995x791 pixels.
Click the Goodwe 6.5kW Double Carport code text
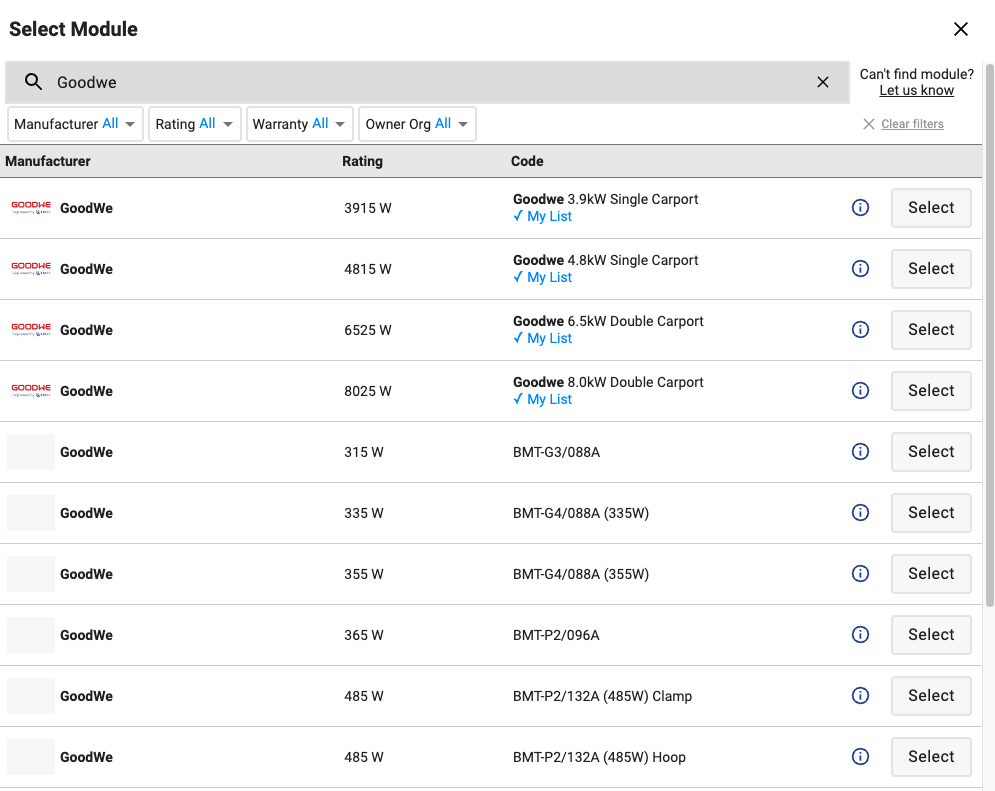coord(608,321)
